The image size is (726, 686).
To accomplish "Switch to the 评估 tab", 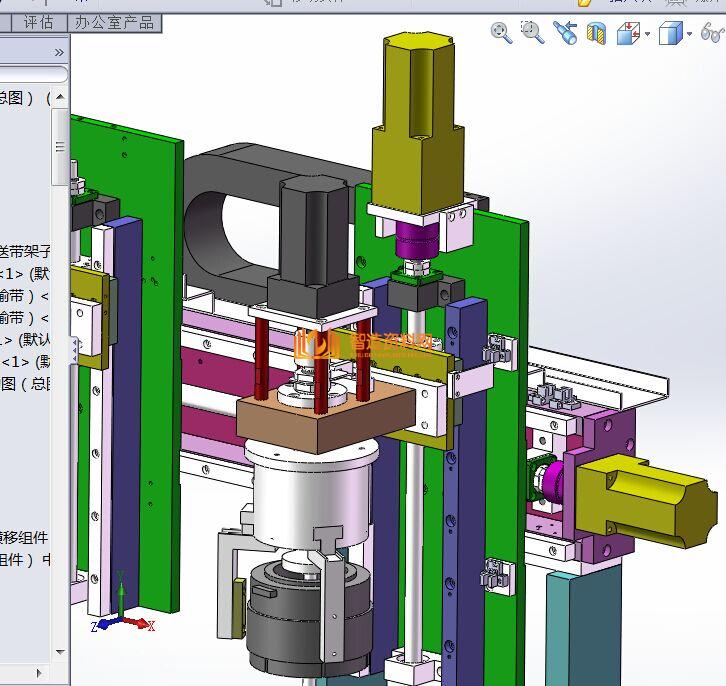I will pos(38,21).
